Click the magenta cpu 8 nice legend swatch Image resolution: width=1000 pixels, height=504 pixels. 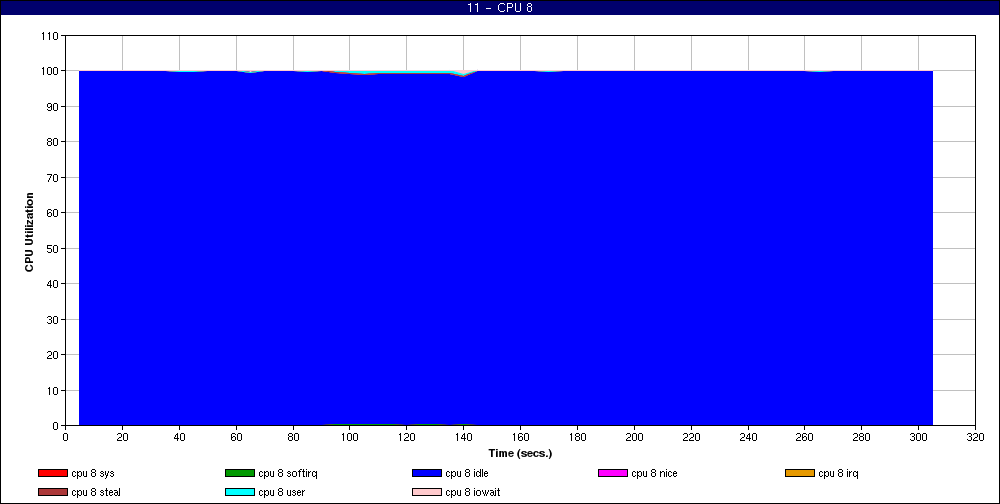coord(613,473)
